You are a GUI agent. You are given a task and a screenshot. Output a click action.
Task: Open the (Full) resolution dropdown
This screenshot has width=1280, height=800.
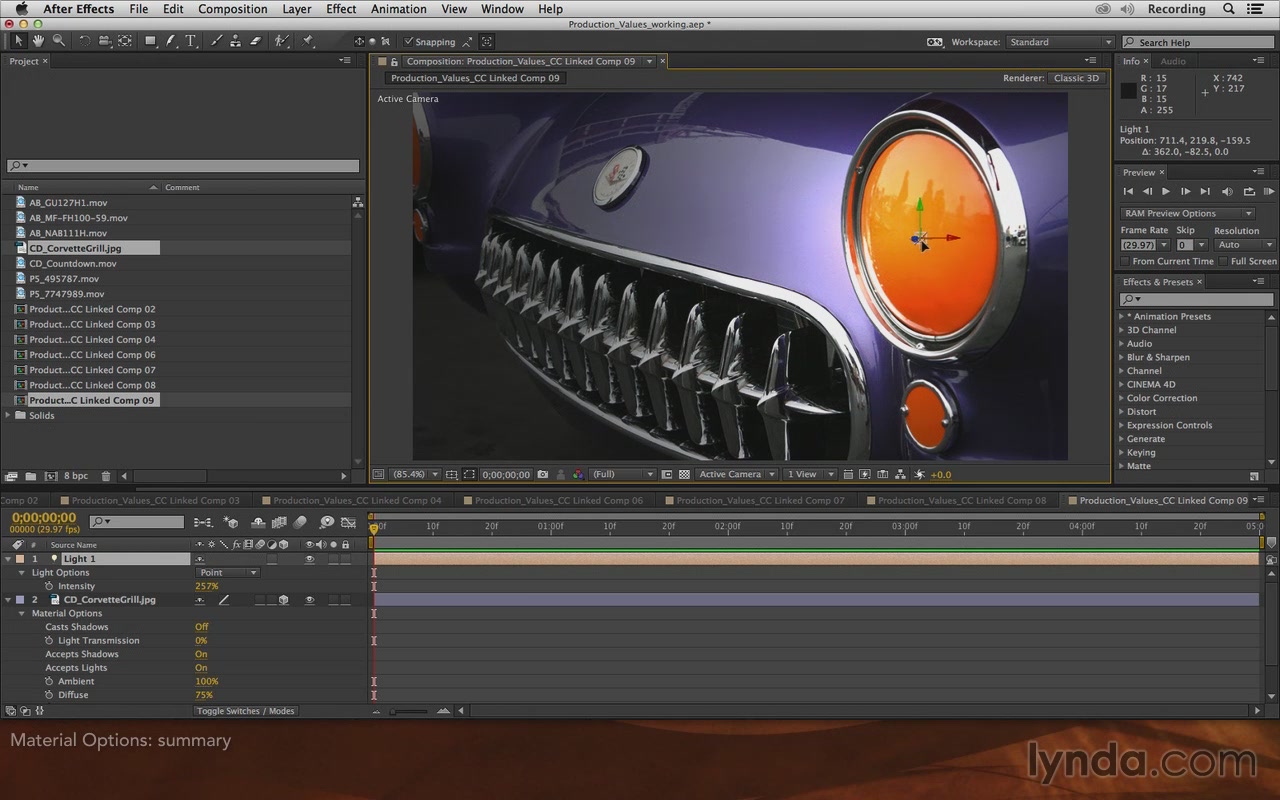[622, 474]
